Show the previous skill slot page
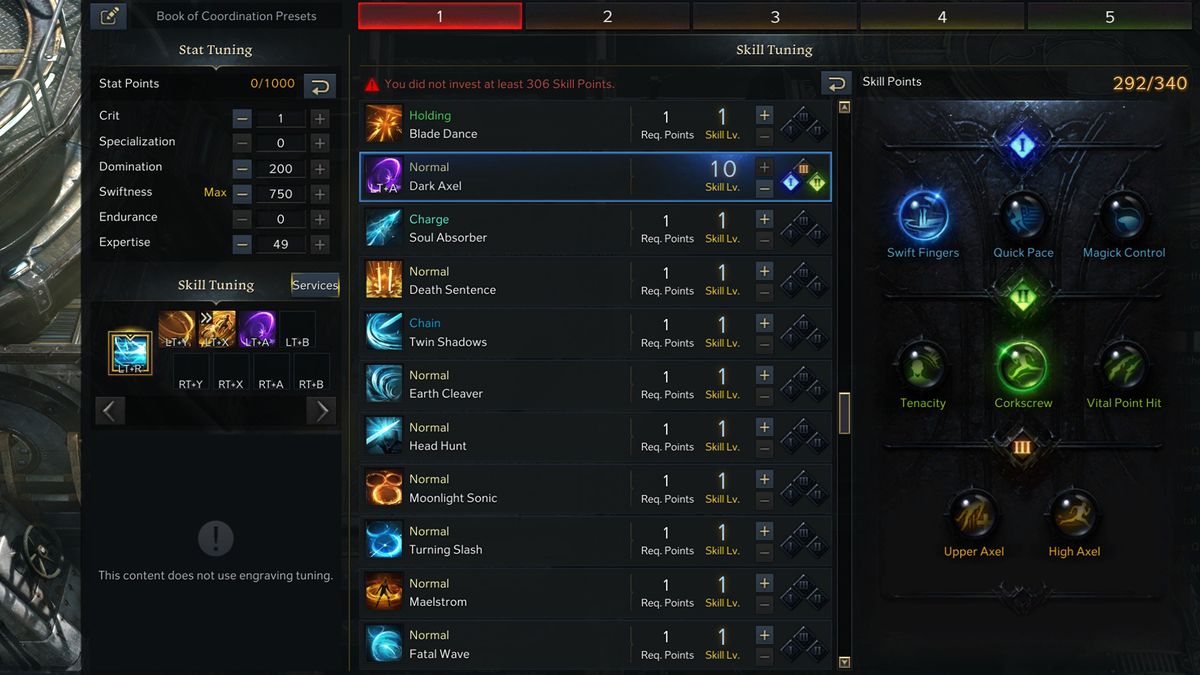The height and width of the screenshot is (675, 1200). click(110, 410)
